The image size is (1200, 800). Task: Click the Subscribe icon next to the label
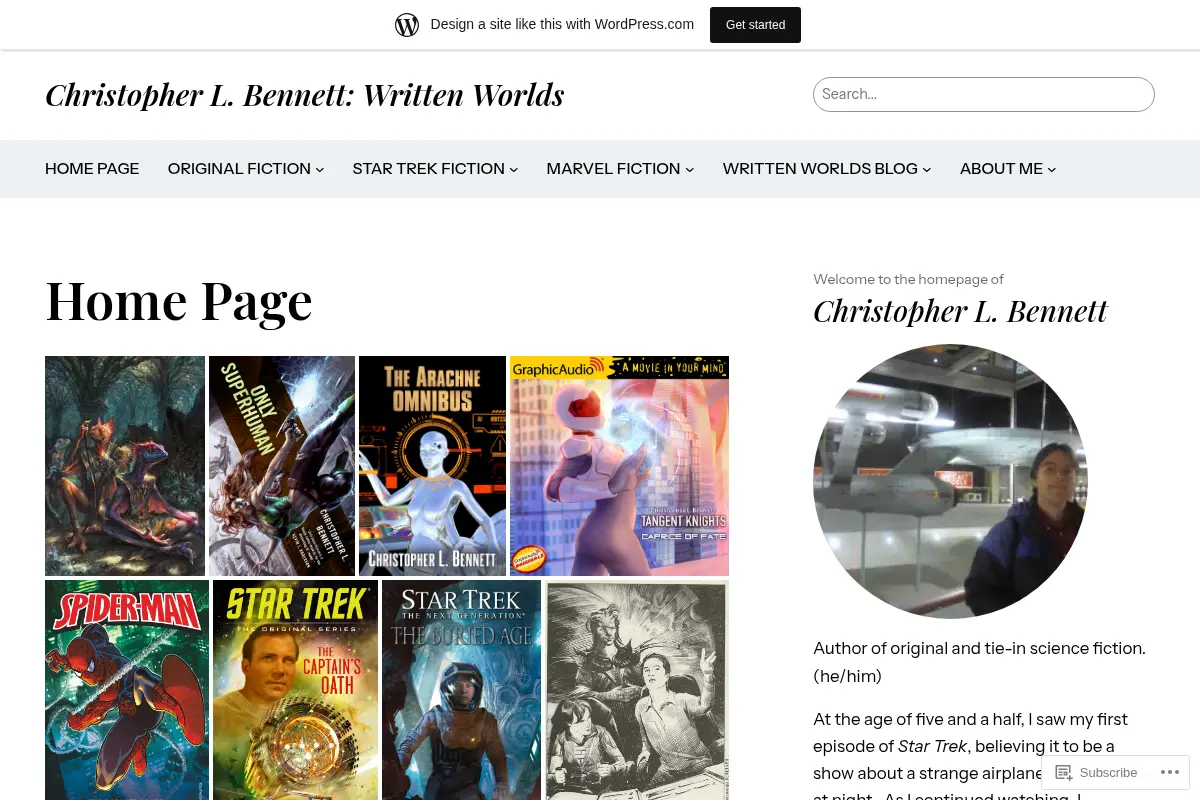tap(1064, 772)
